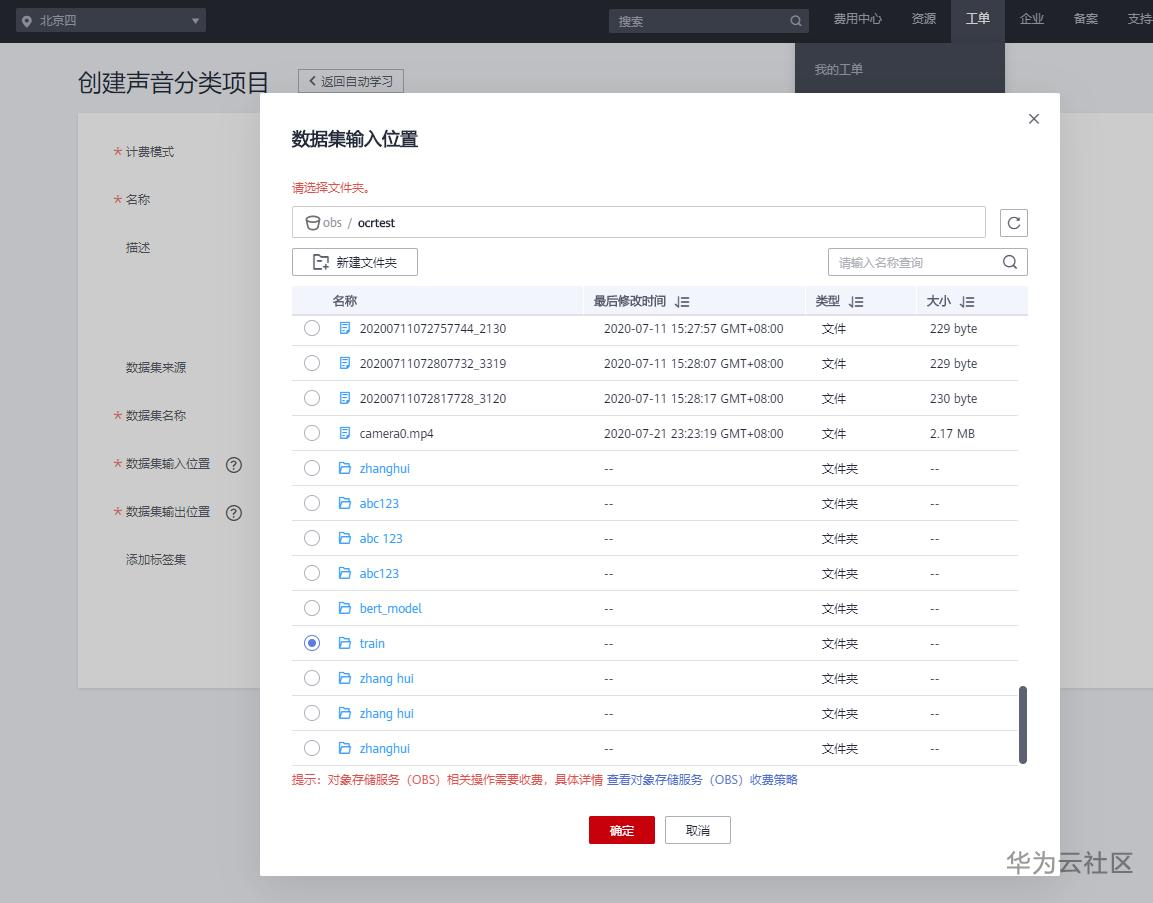Open 资源 in top navigation
This screenshot has height=903, width=1153.
[924, 19]
